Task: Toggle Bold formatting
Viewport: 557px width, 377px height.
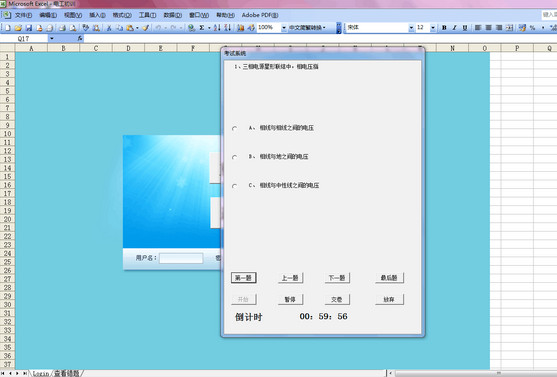Action: point(444,28)
